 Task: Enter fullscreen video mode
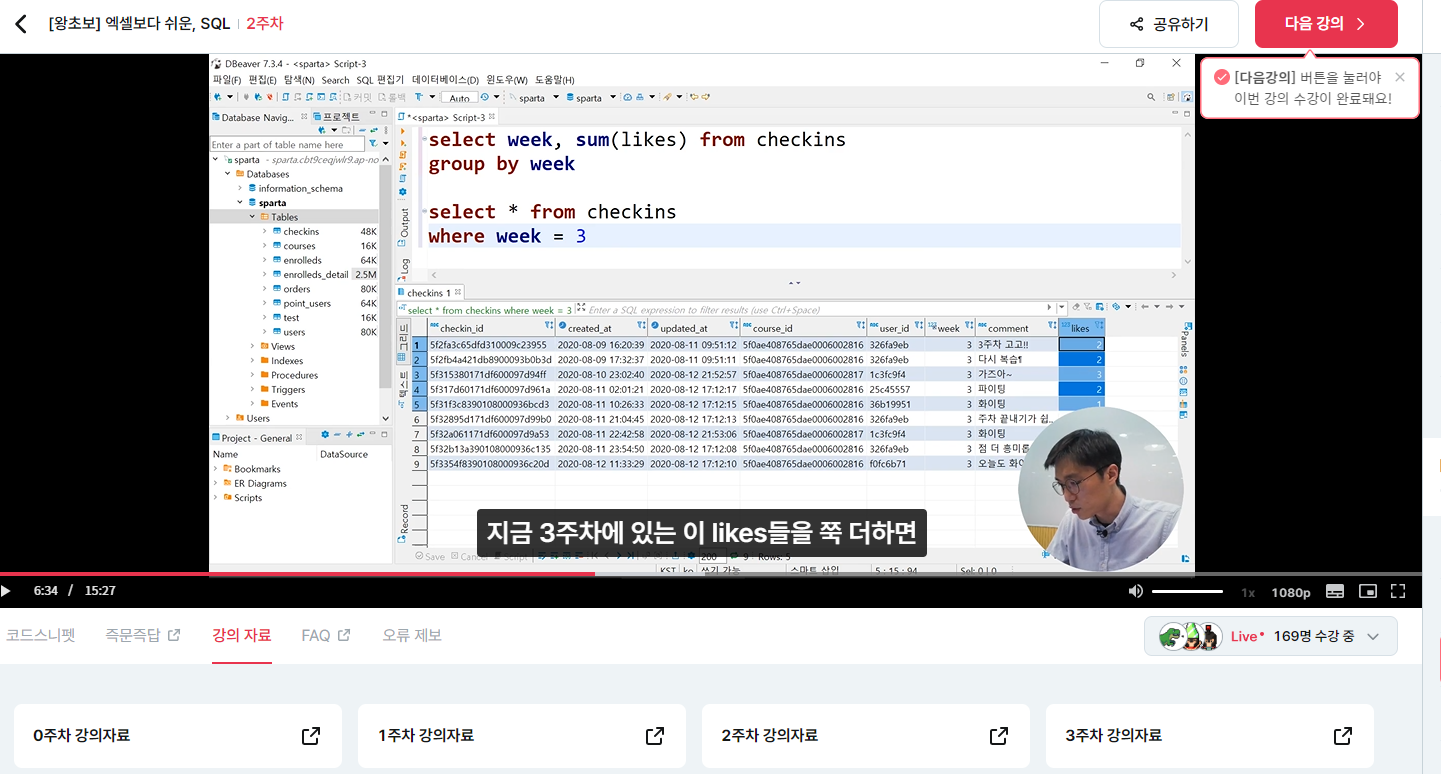tap(1398, 591)
